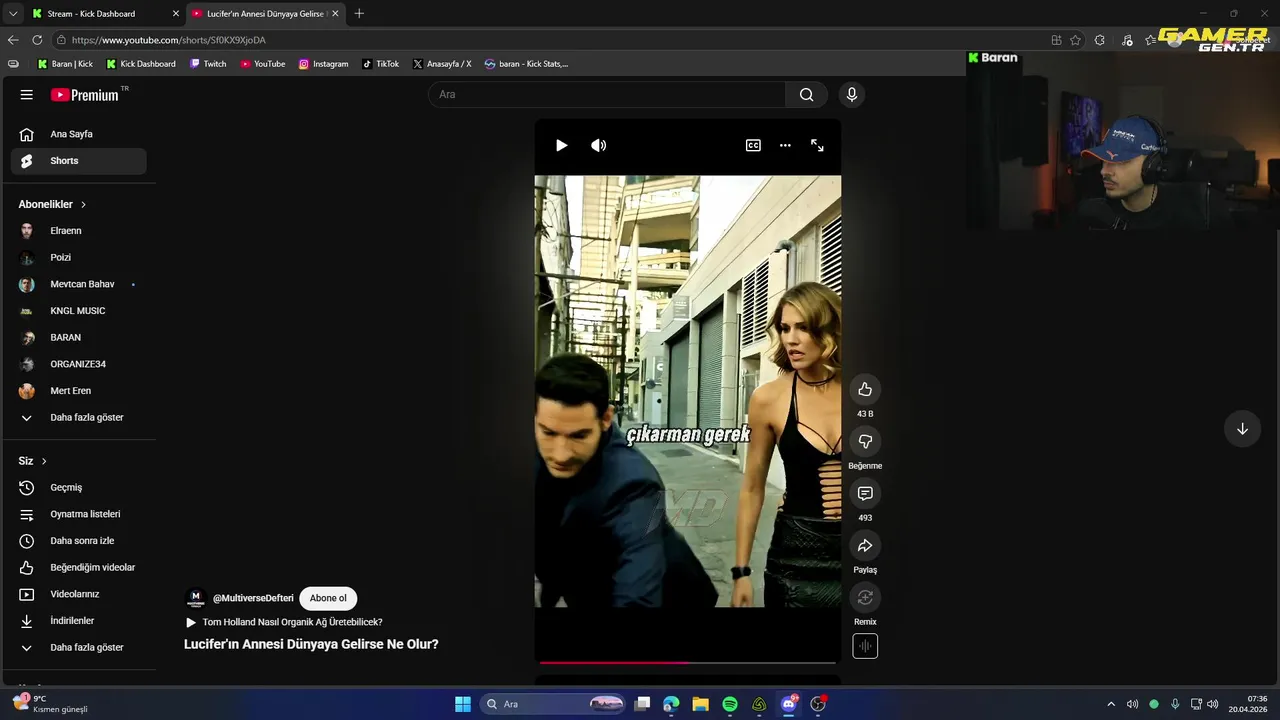The height and width of the screenshot is (720, 1280).
Task: Toggle closed captions (CC) on the Short
Action: coord(753,145)
